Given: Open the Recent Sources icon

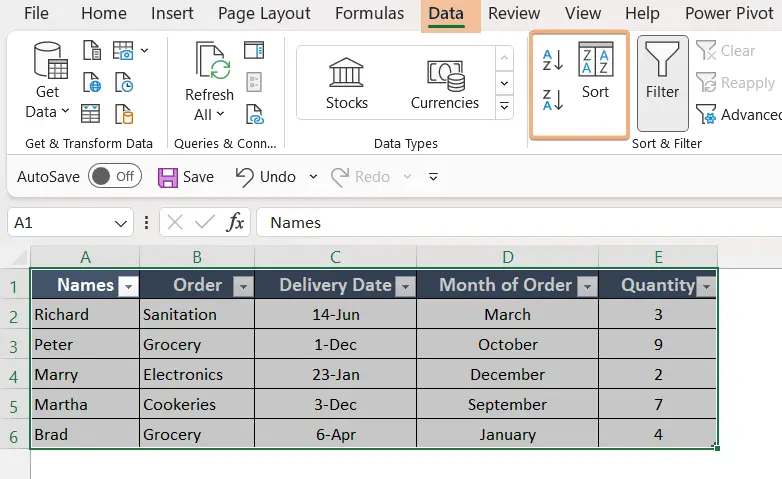Looking at the screenshot, I should click(123, 83).
